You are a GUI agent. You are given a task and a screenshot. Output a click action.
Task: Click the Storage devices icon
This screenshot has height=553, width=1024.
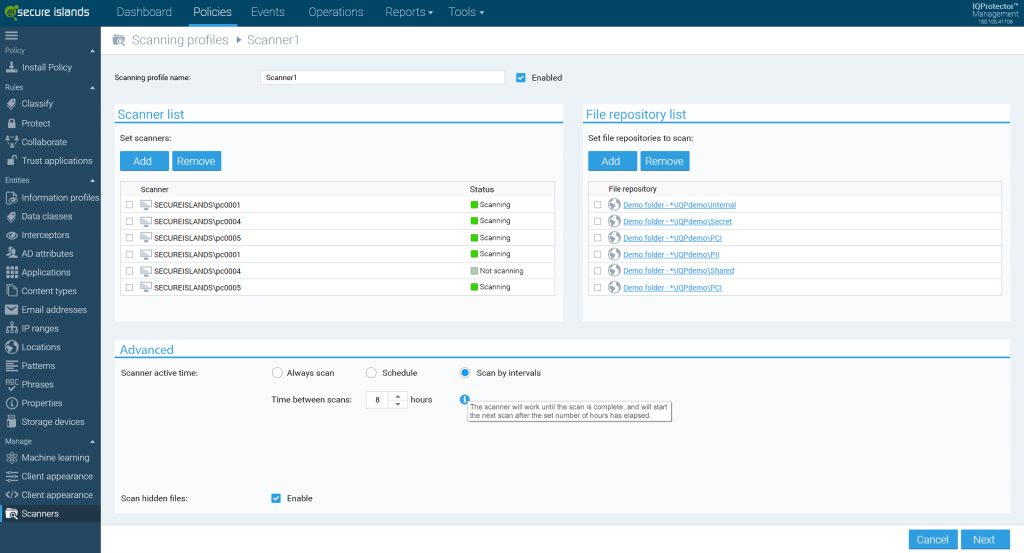coord(11,422)
